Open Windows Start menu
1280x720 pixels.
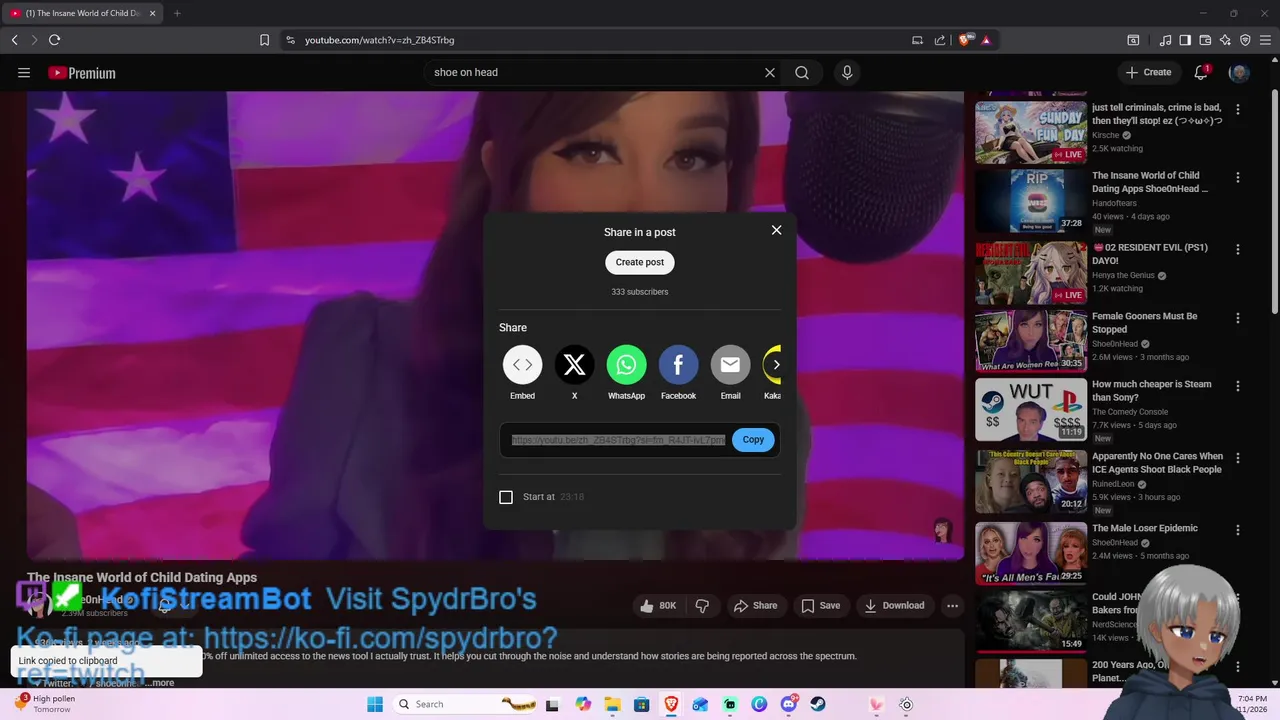375,704
